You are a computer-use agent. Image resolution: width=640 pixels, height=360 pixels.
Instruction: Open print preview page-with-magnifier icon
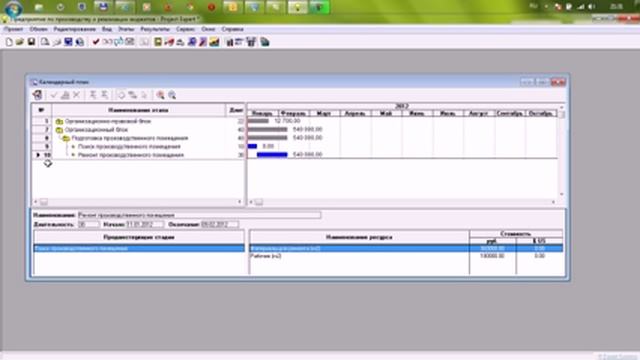coord(45,42)
